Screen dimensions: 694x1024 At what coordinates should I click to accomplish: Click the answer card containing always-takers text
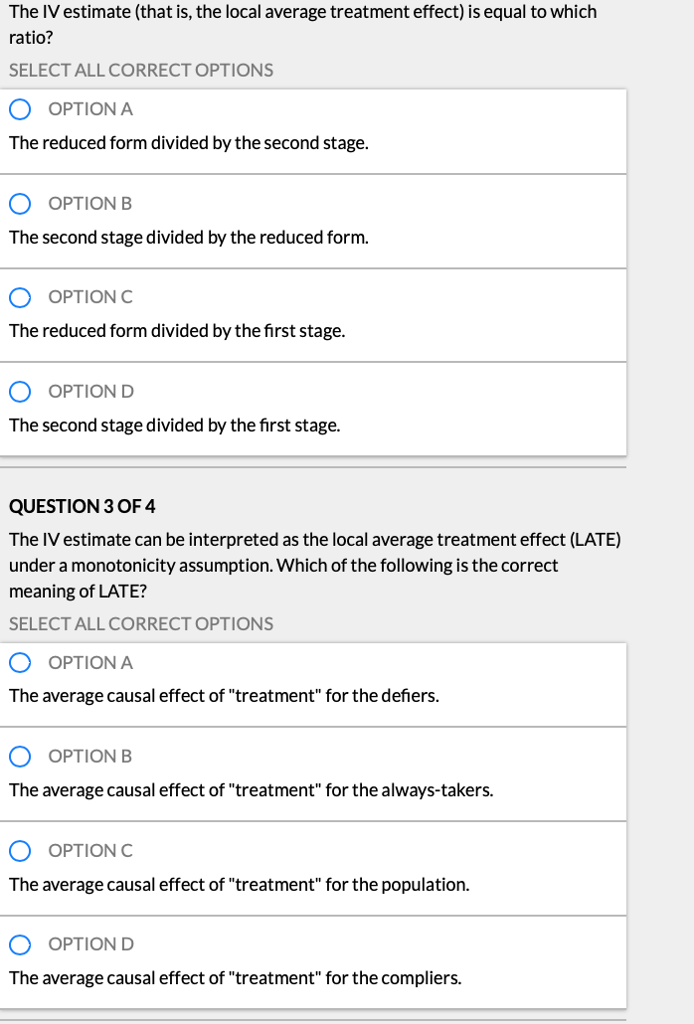coord(314,773)
